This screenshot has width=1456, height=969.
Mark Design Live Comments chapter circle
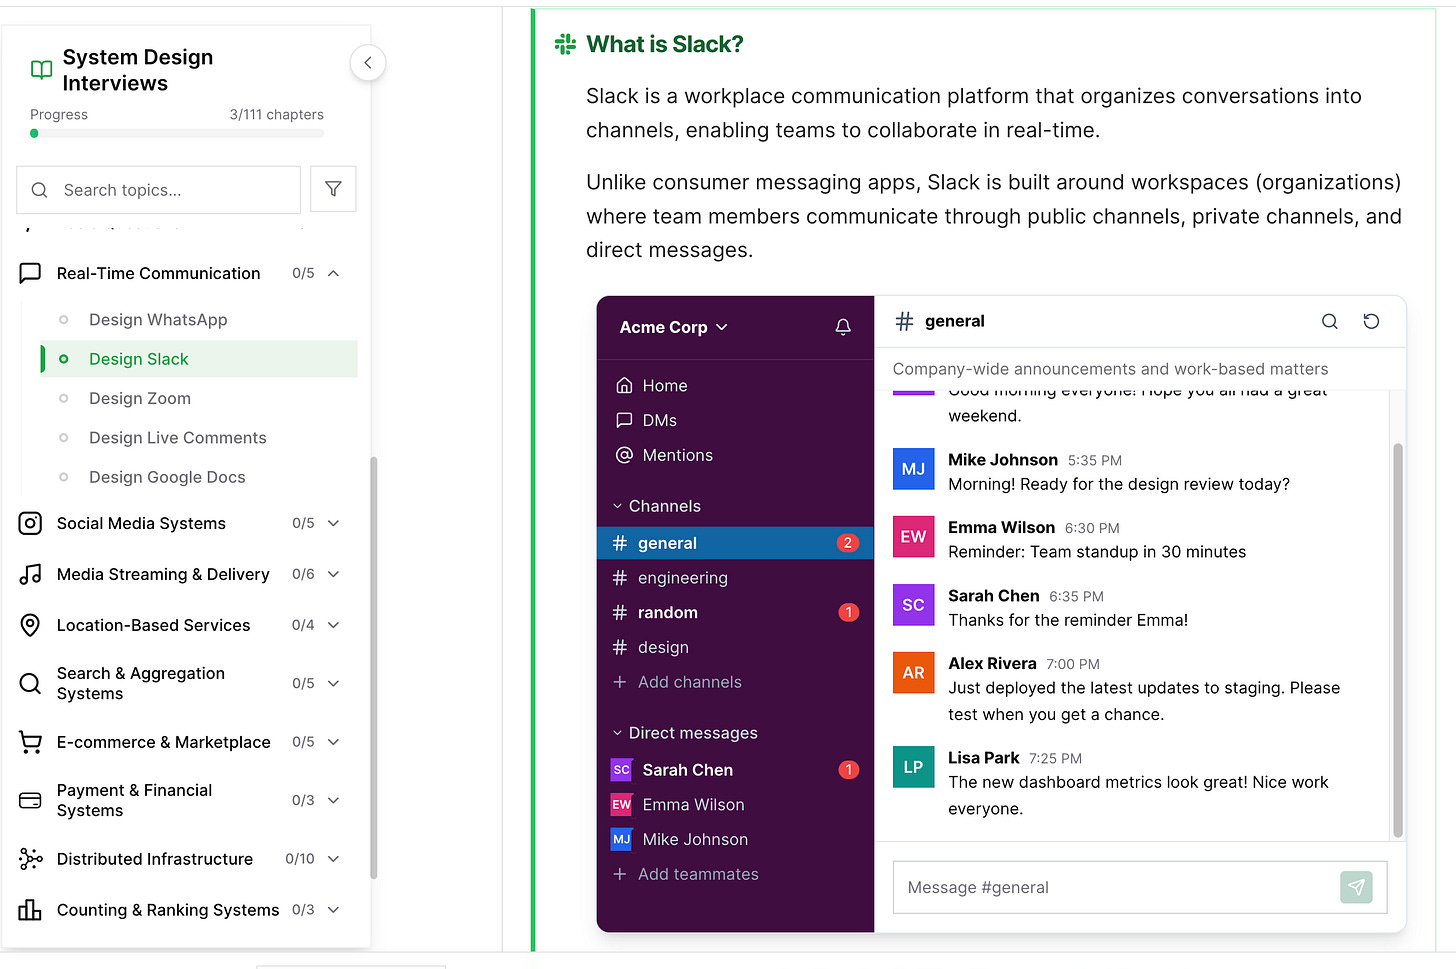pos(64,438)
